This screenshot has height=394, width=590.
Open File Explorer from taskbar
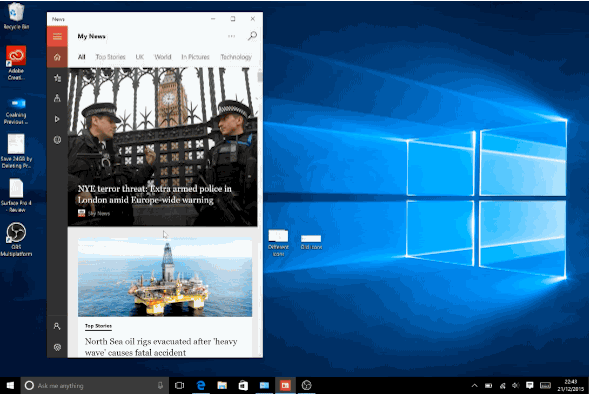pyautogui.click(x=222, y=385)
